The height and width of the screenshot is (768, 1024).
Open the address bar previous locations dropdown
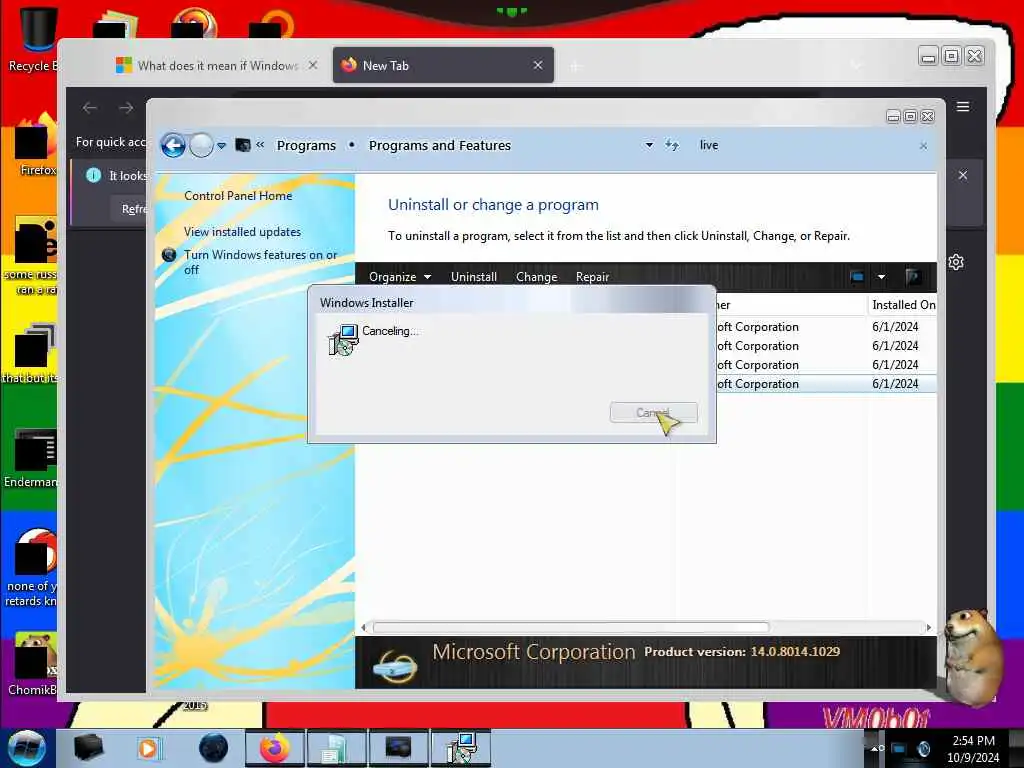[x=649, y=145]
